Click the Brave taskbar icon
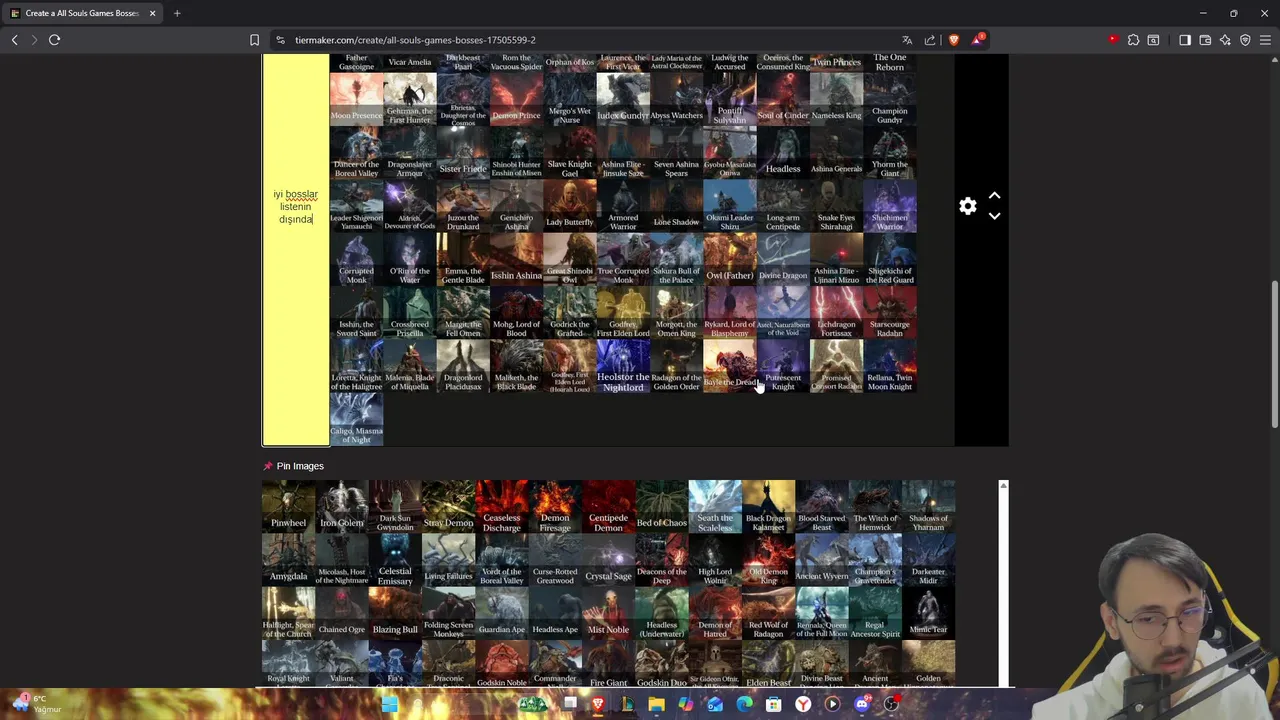Viewport: 1280px width, 720px height. click(598, 704)
